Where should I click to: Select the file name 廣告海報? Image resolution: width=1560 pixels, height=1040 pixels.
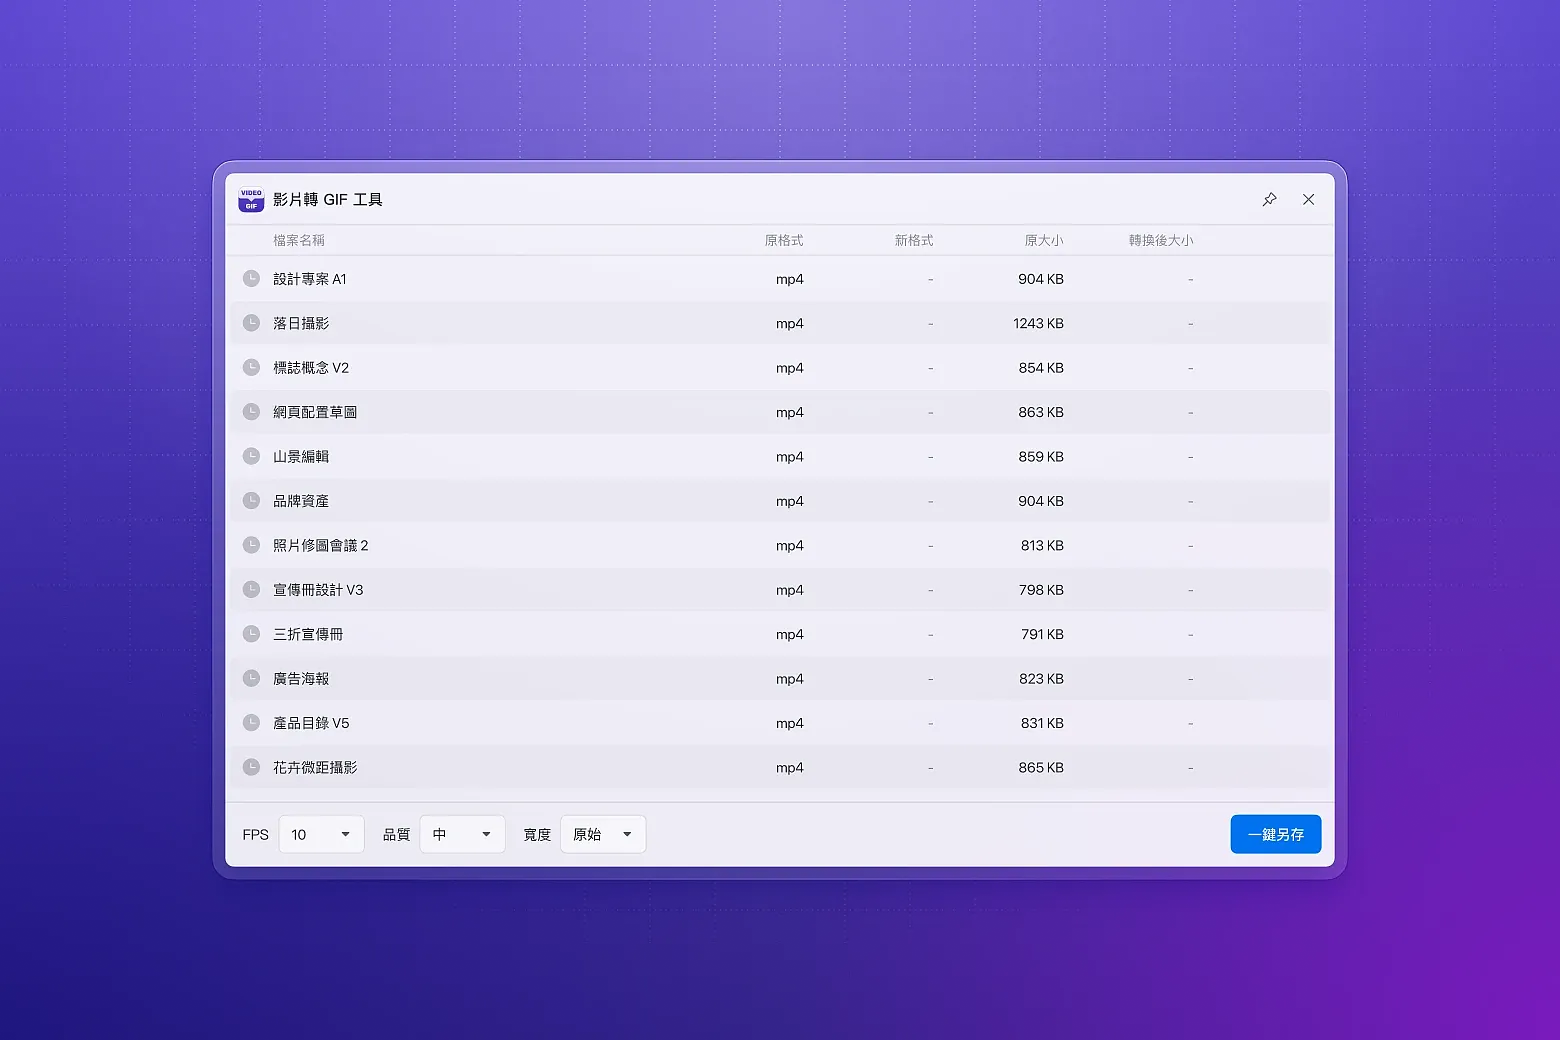[x=301, y=678]
